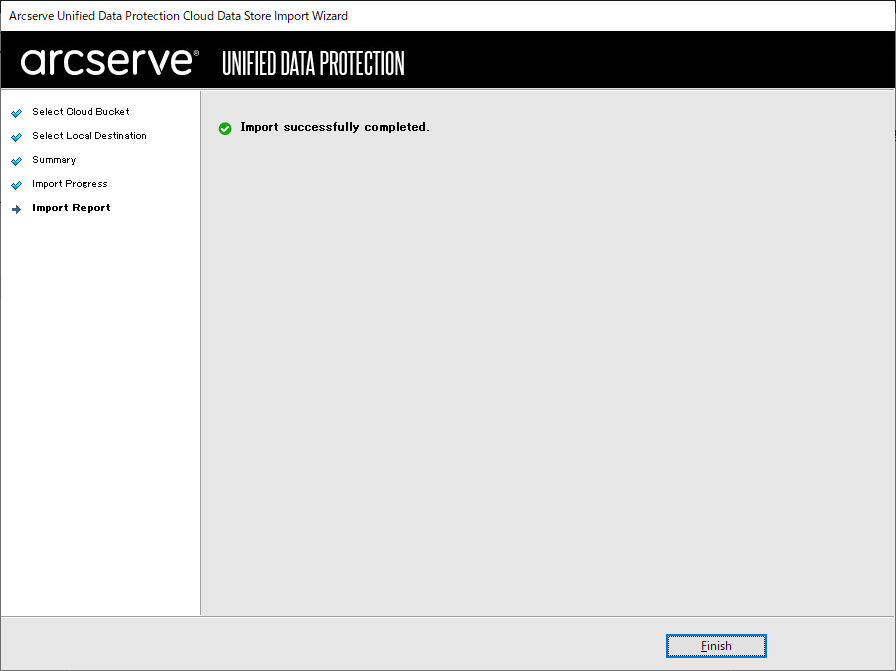Click the checkmark beside Select Local Destination

(x=17, y=137)
